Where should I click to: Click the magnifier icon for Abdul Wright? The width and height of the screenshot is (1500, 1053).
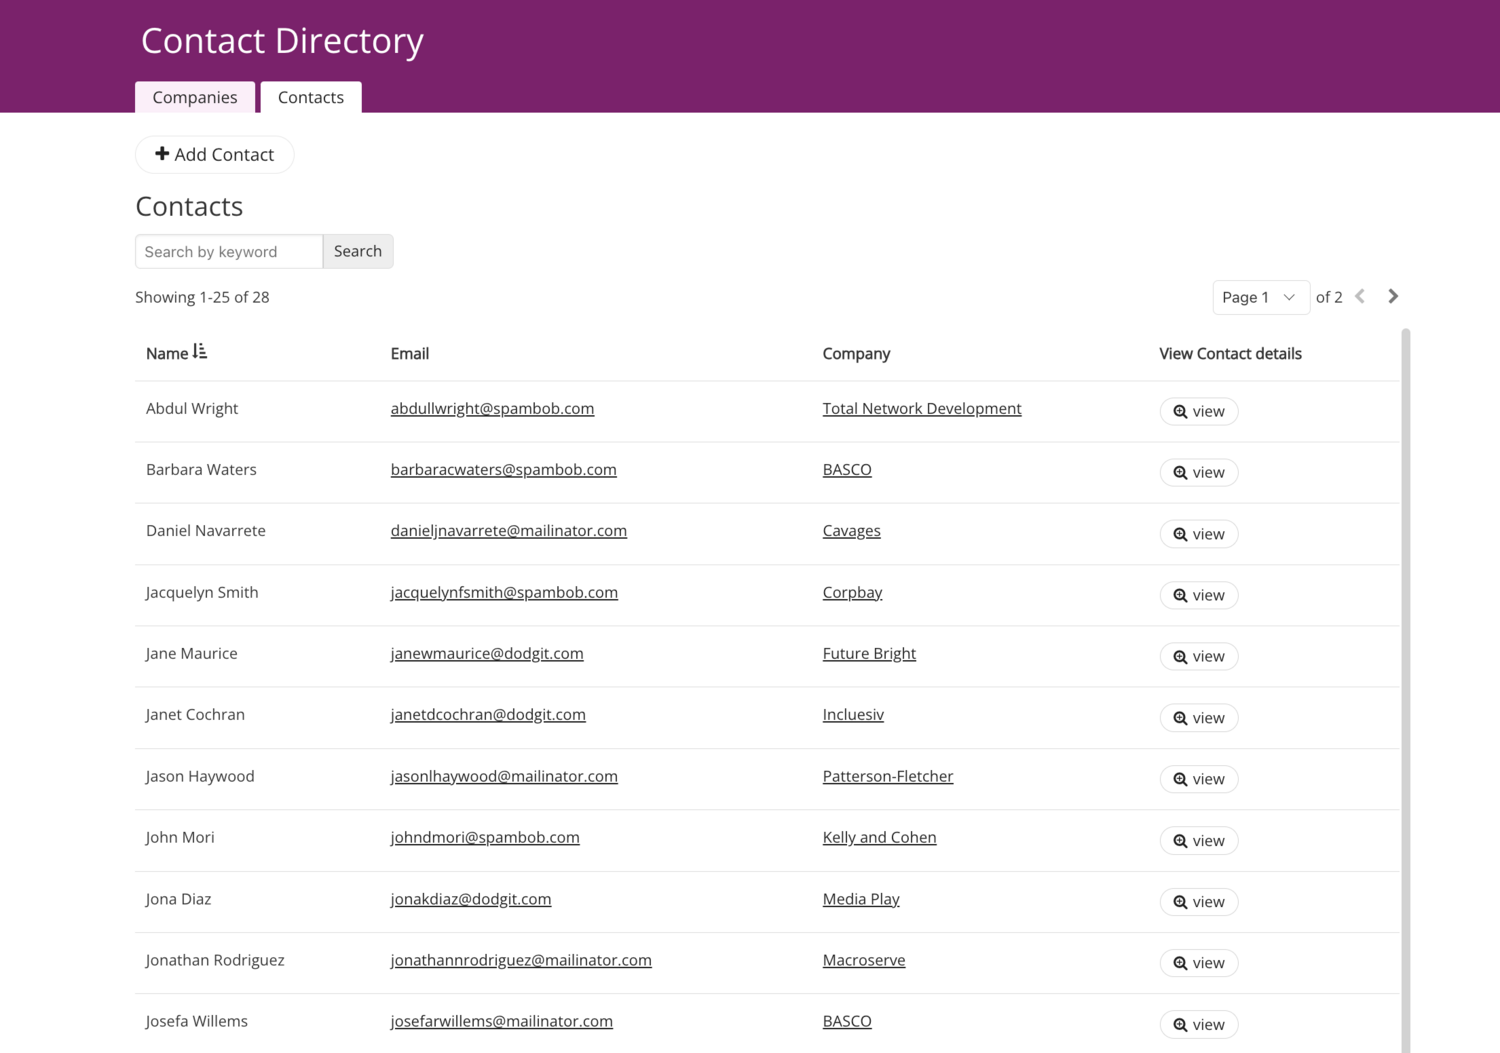tap(1180, 412)
